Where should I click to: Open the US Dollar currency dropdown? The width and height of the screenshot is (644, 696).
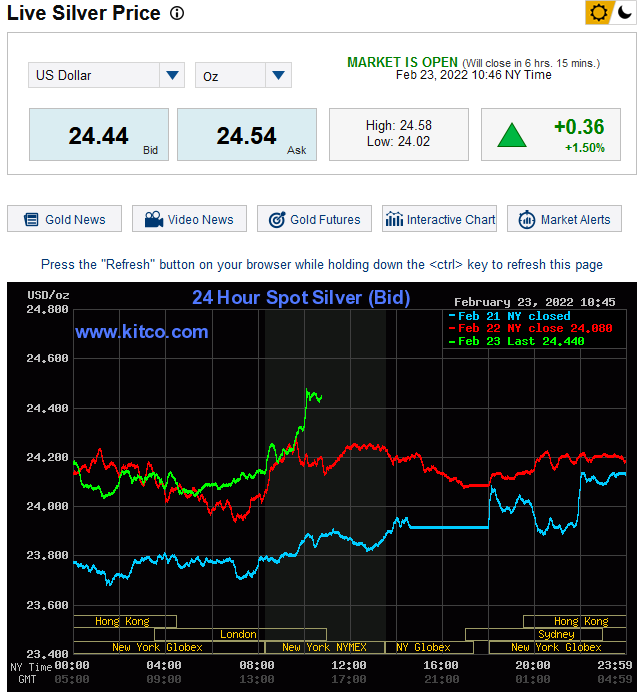[x=106, y=75]
